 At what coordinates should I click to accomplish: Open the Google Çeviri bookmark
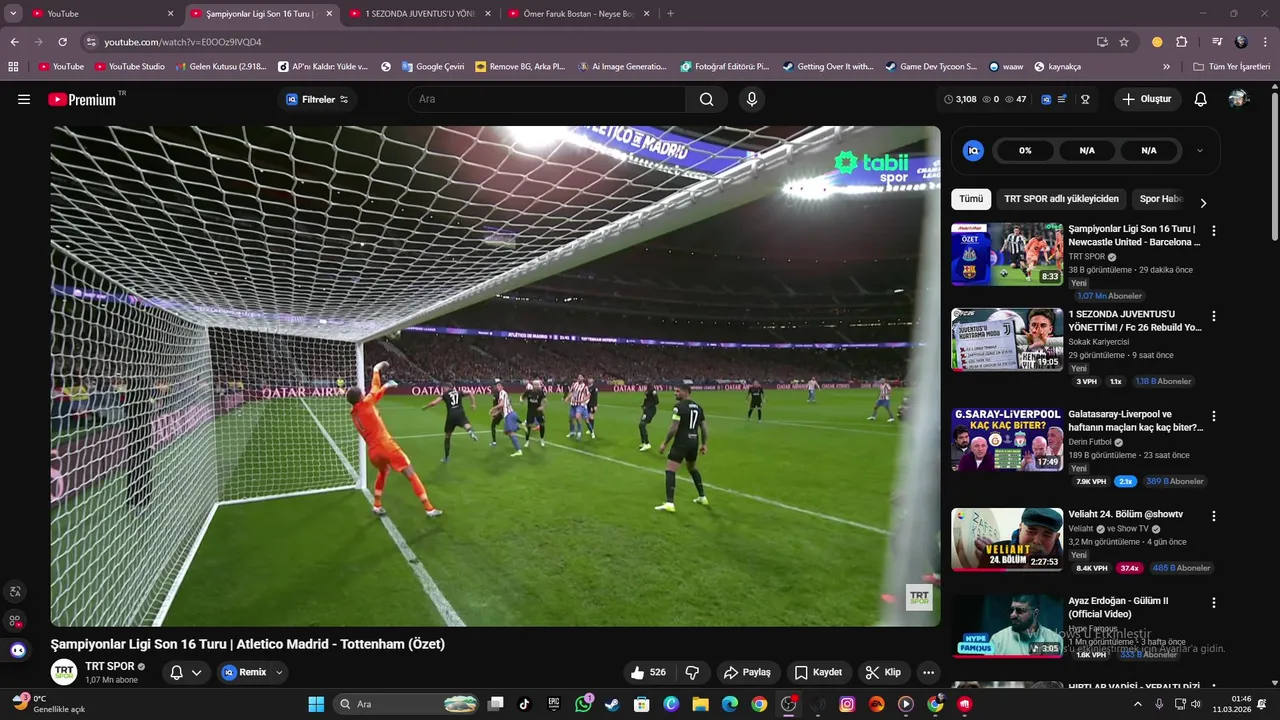(433, 66)
